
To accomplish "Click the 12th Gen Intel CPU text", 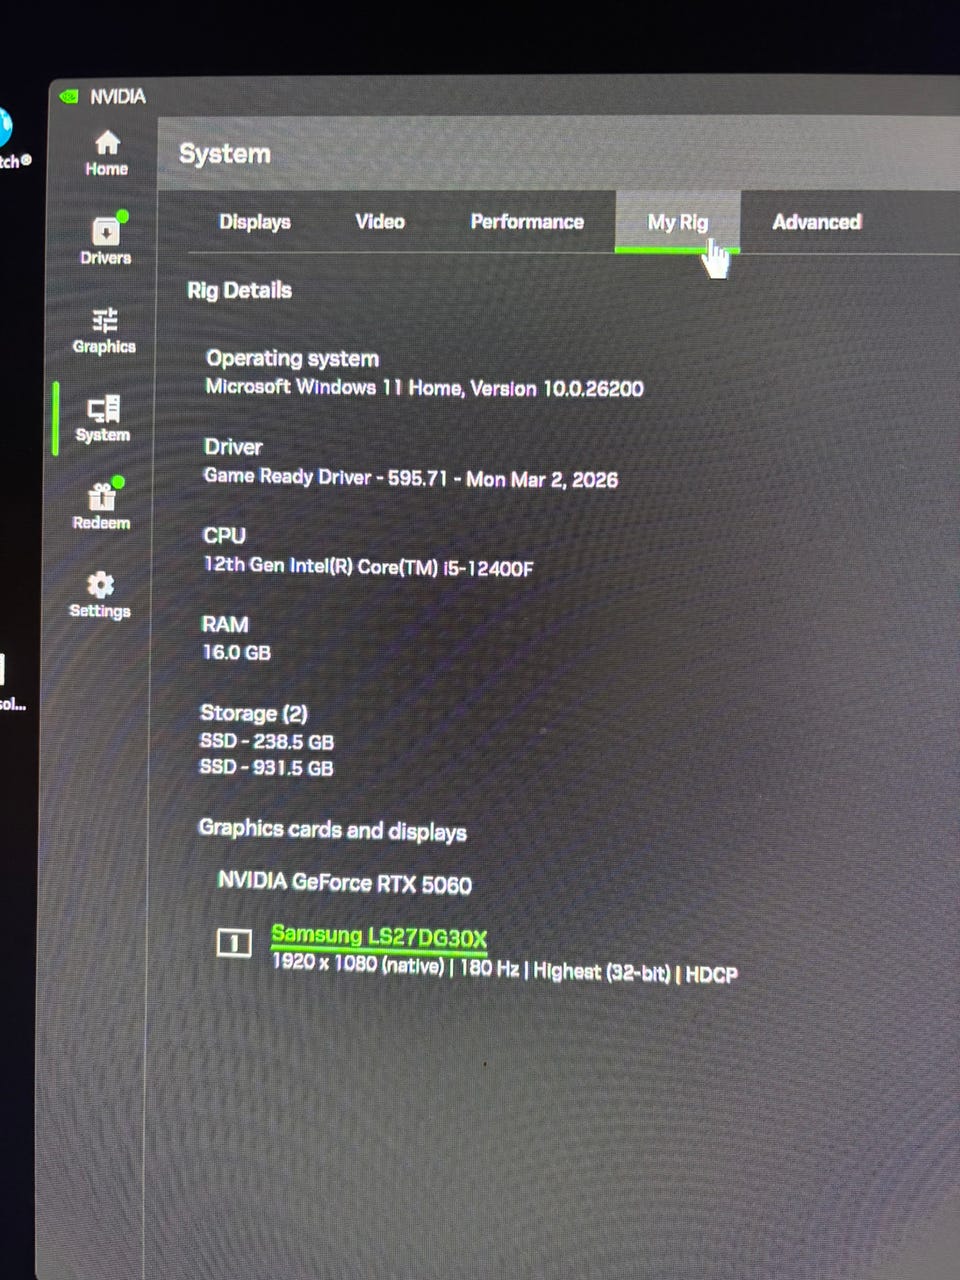I will pos(368,566).
